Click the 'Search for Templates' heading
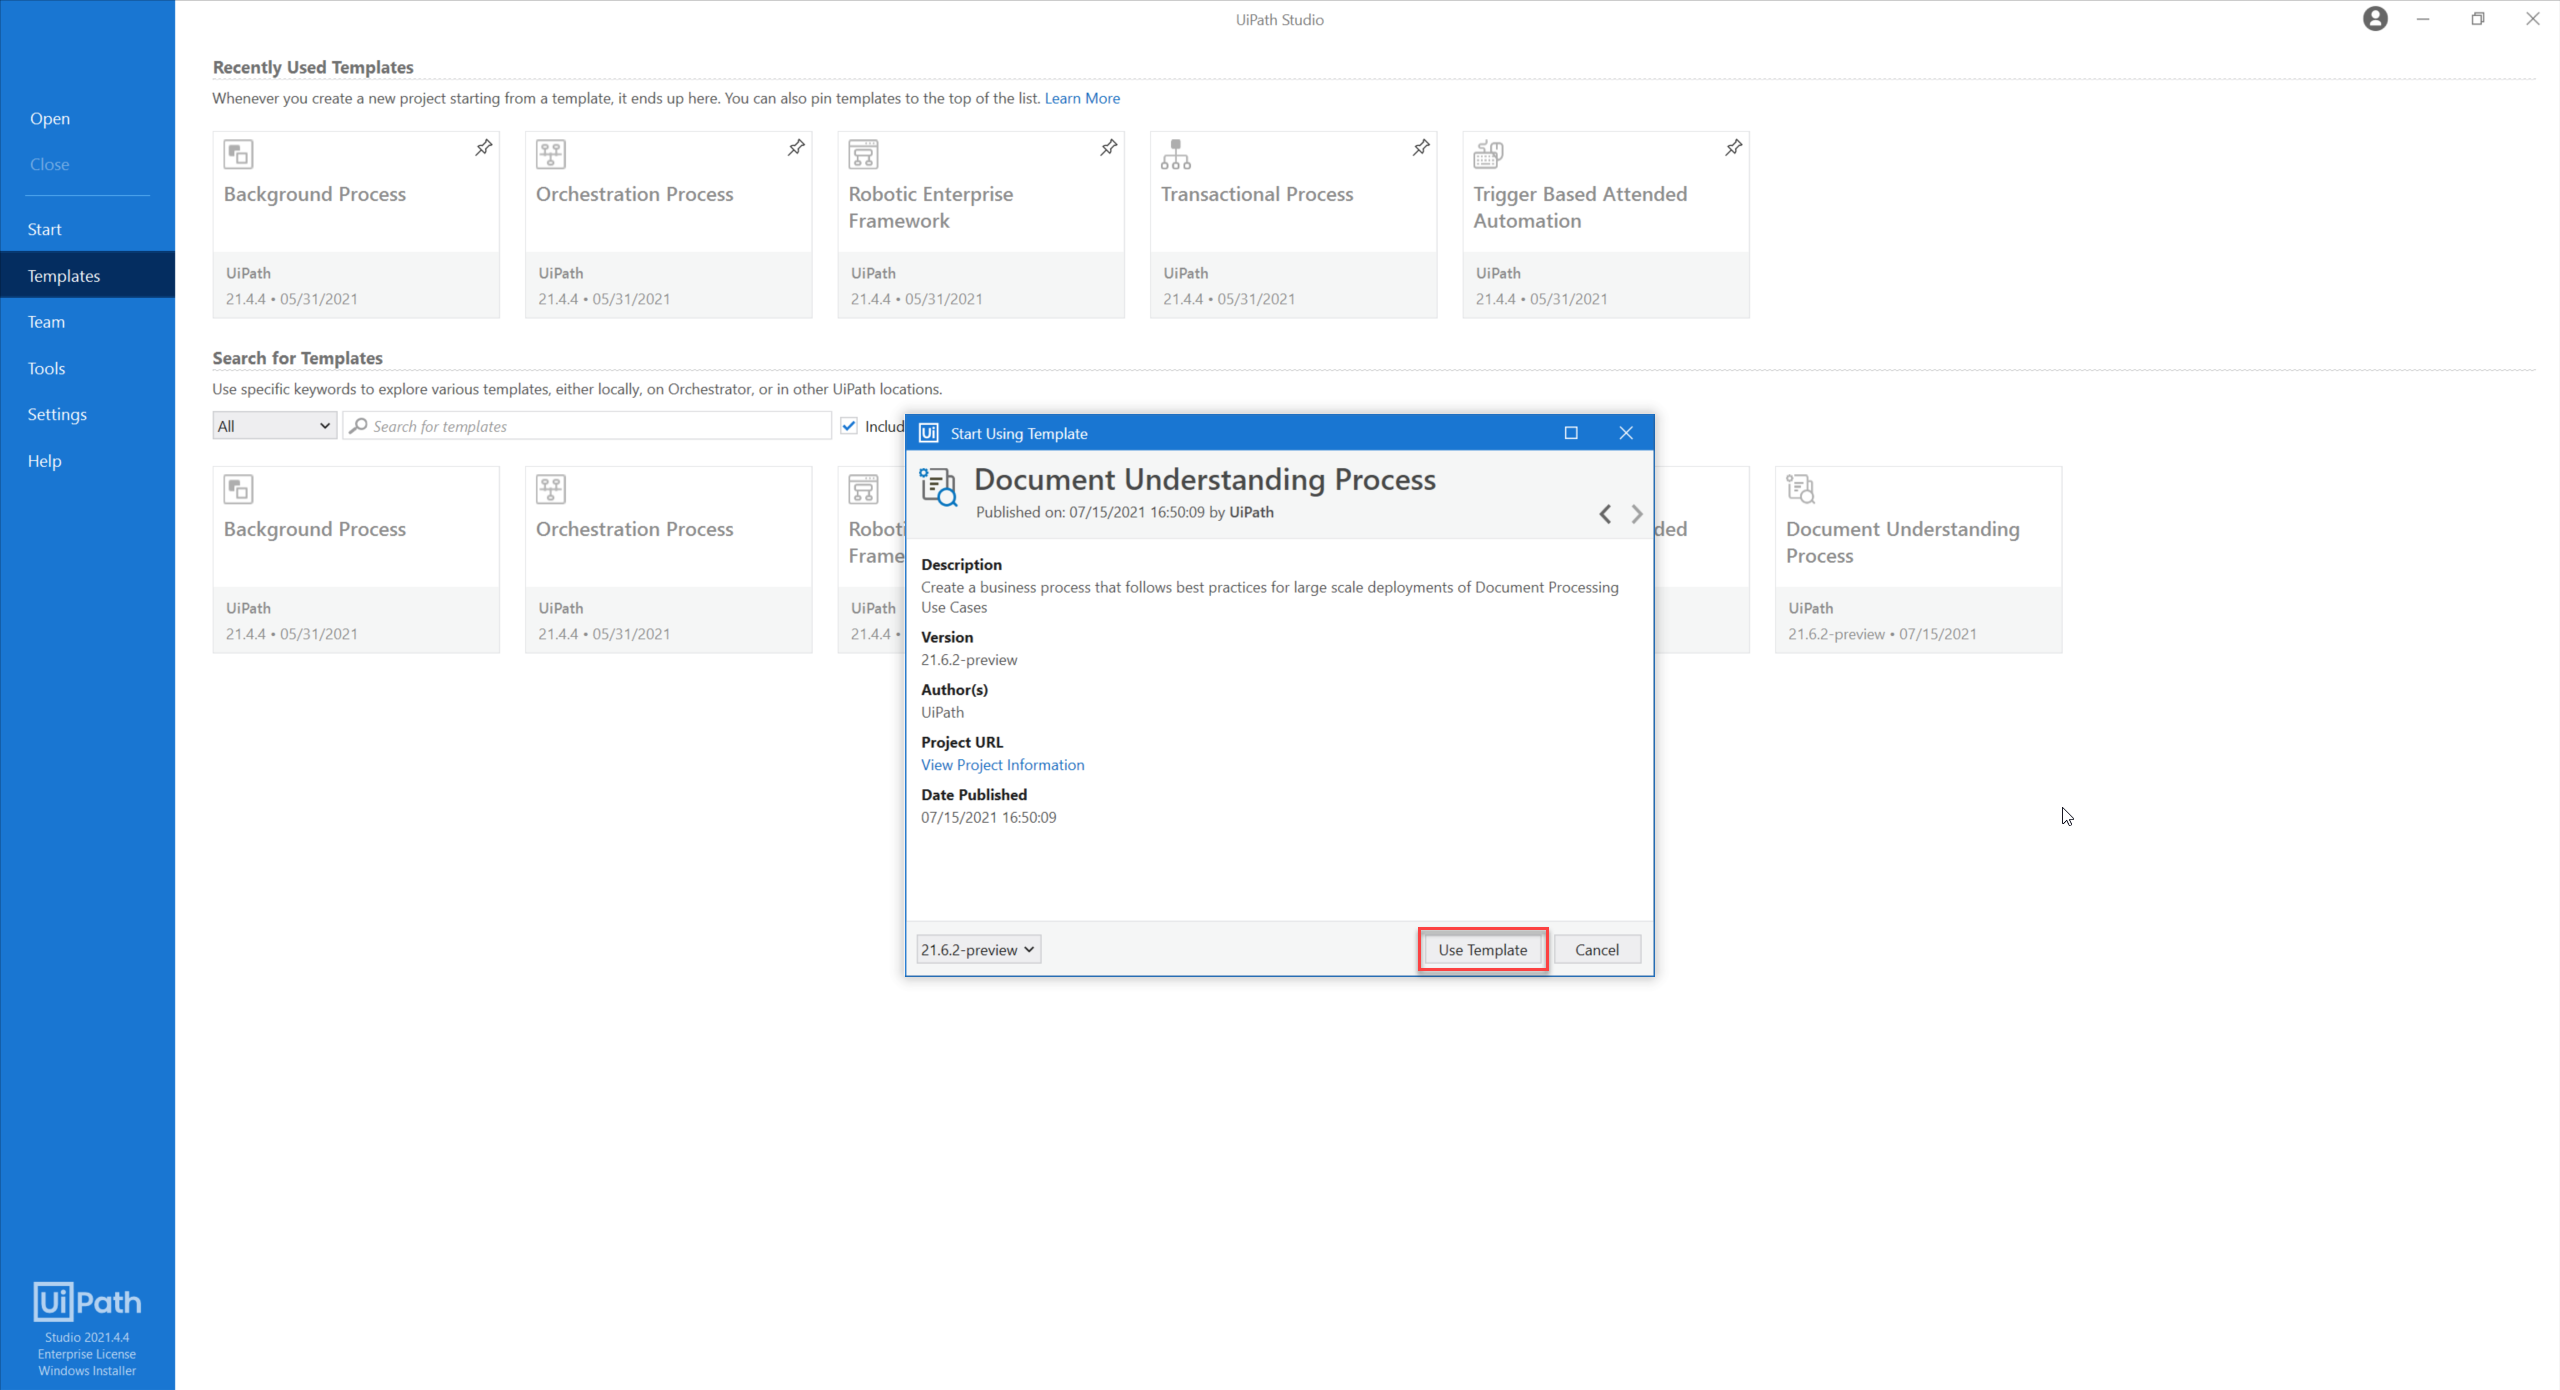The image size is (2560, 1390). pos(297,358)
